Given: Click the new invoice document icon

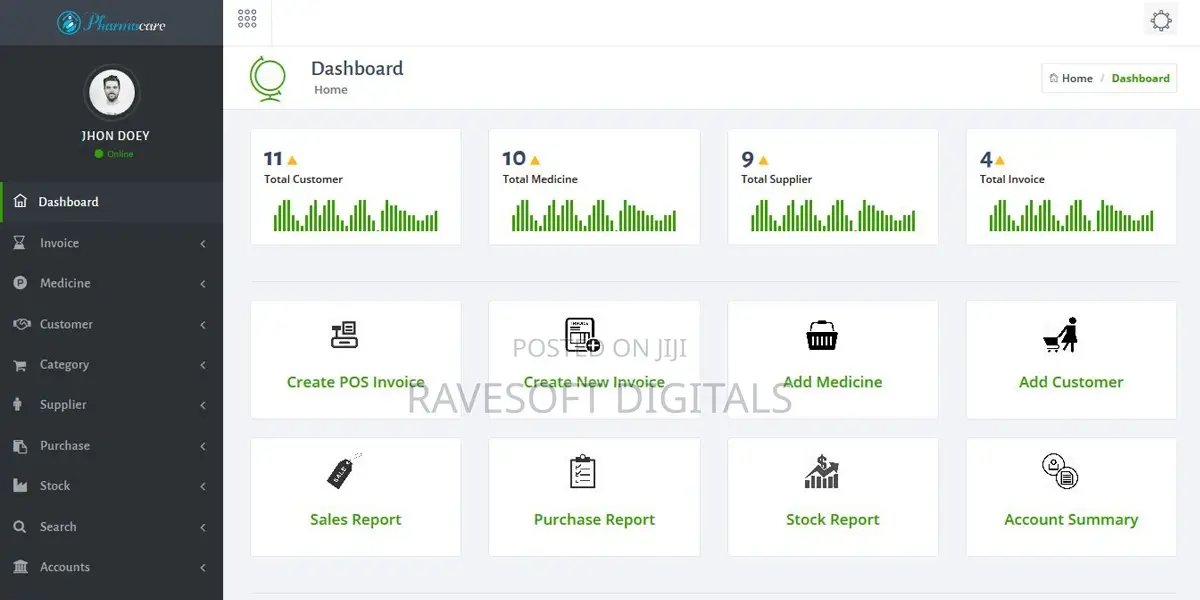Looking at the screenshot, I should point(582,335).
